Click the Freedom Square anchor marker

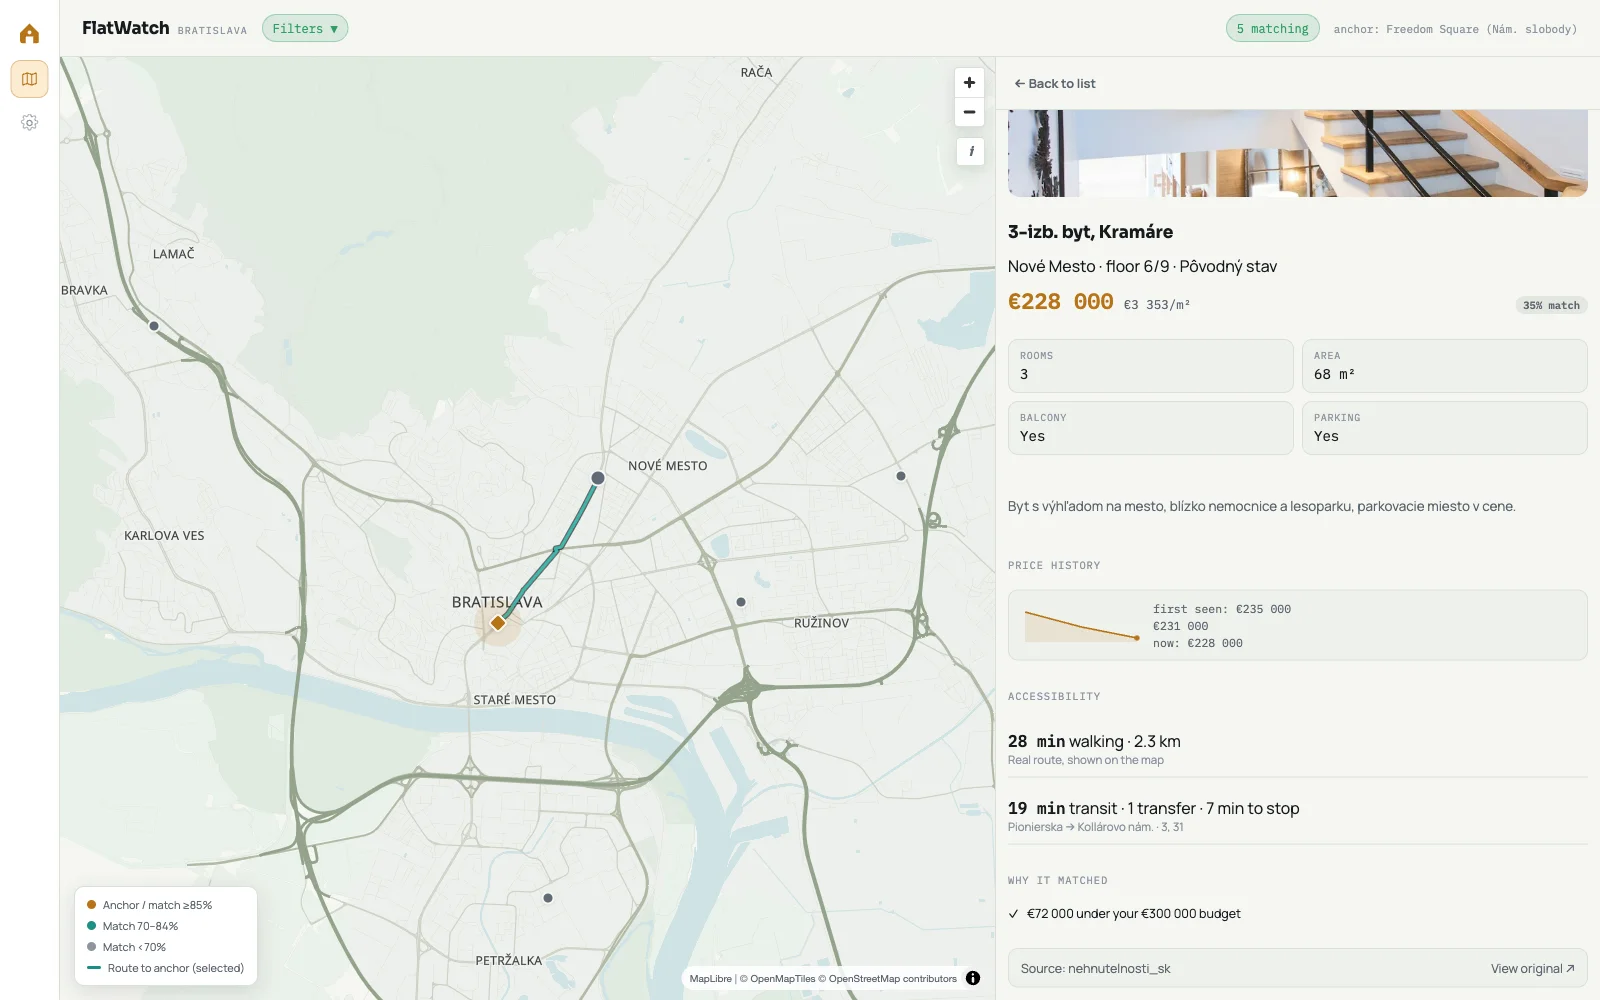(498, 623)
